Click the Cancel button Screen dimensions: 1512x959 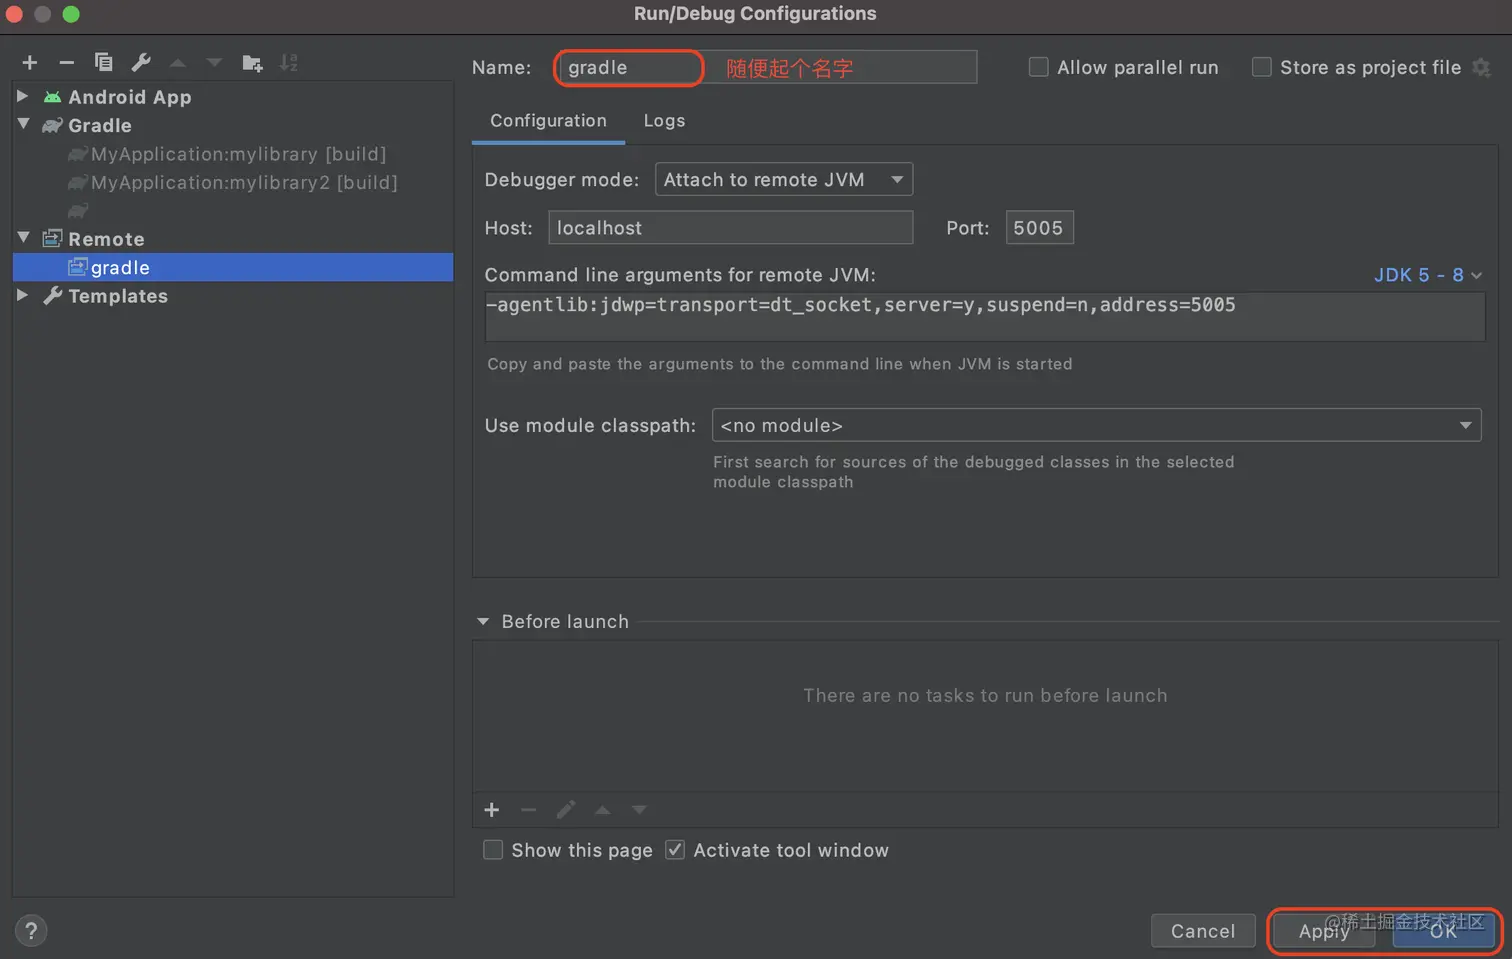pyautogui.click(x=1203, y=931)
